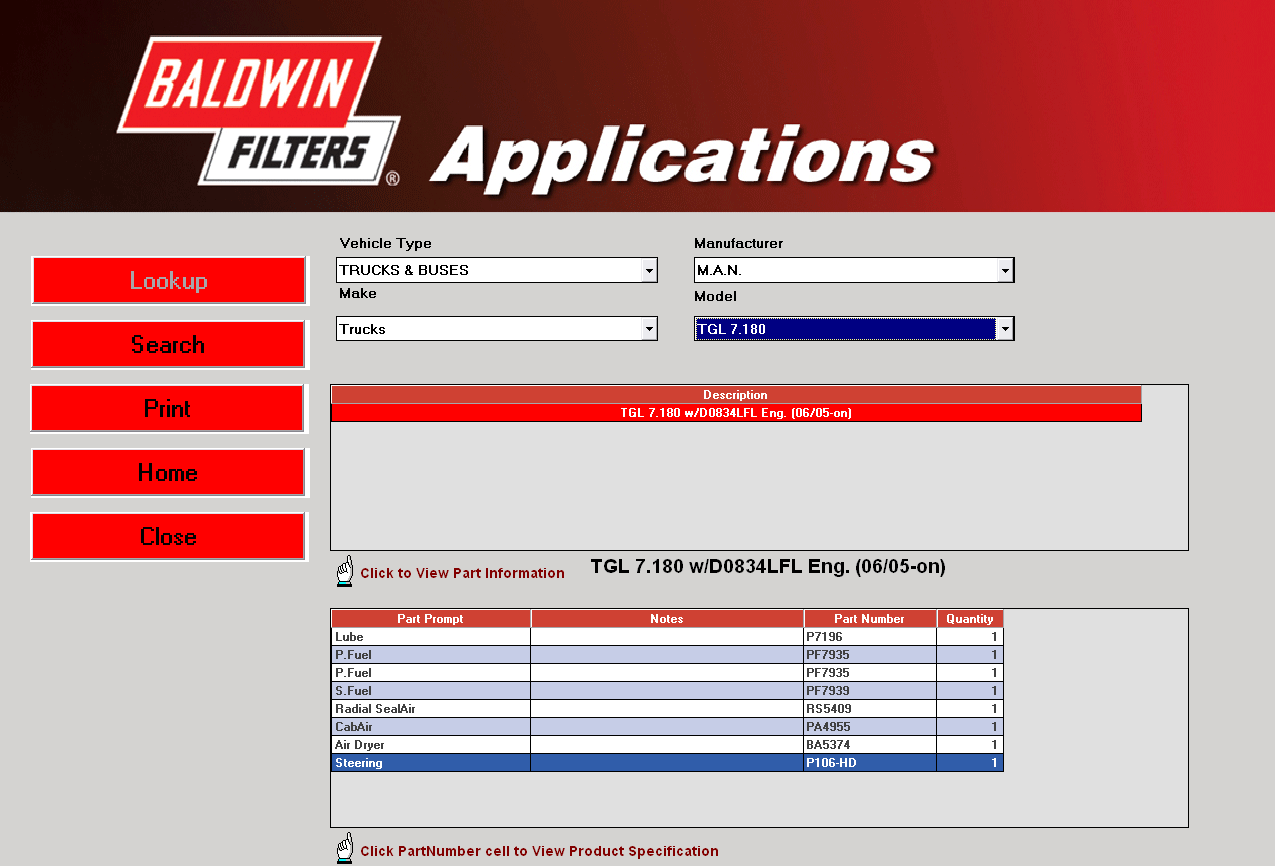Open the Vehicle Type dropdown
The width and height of the screenshot is (1275, 866).
(x=649, y=270)
